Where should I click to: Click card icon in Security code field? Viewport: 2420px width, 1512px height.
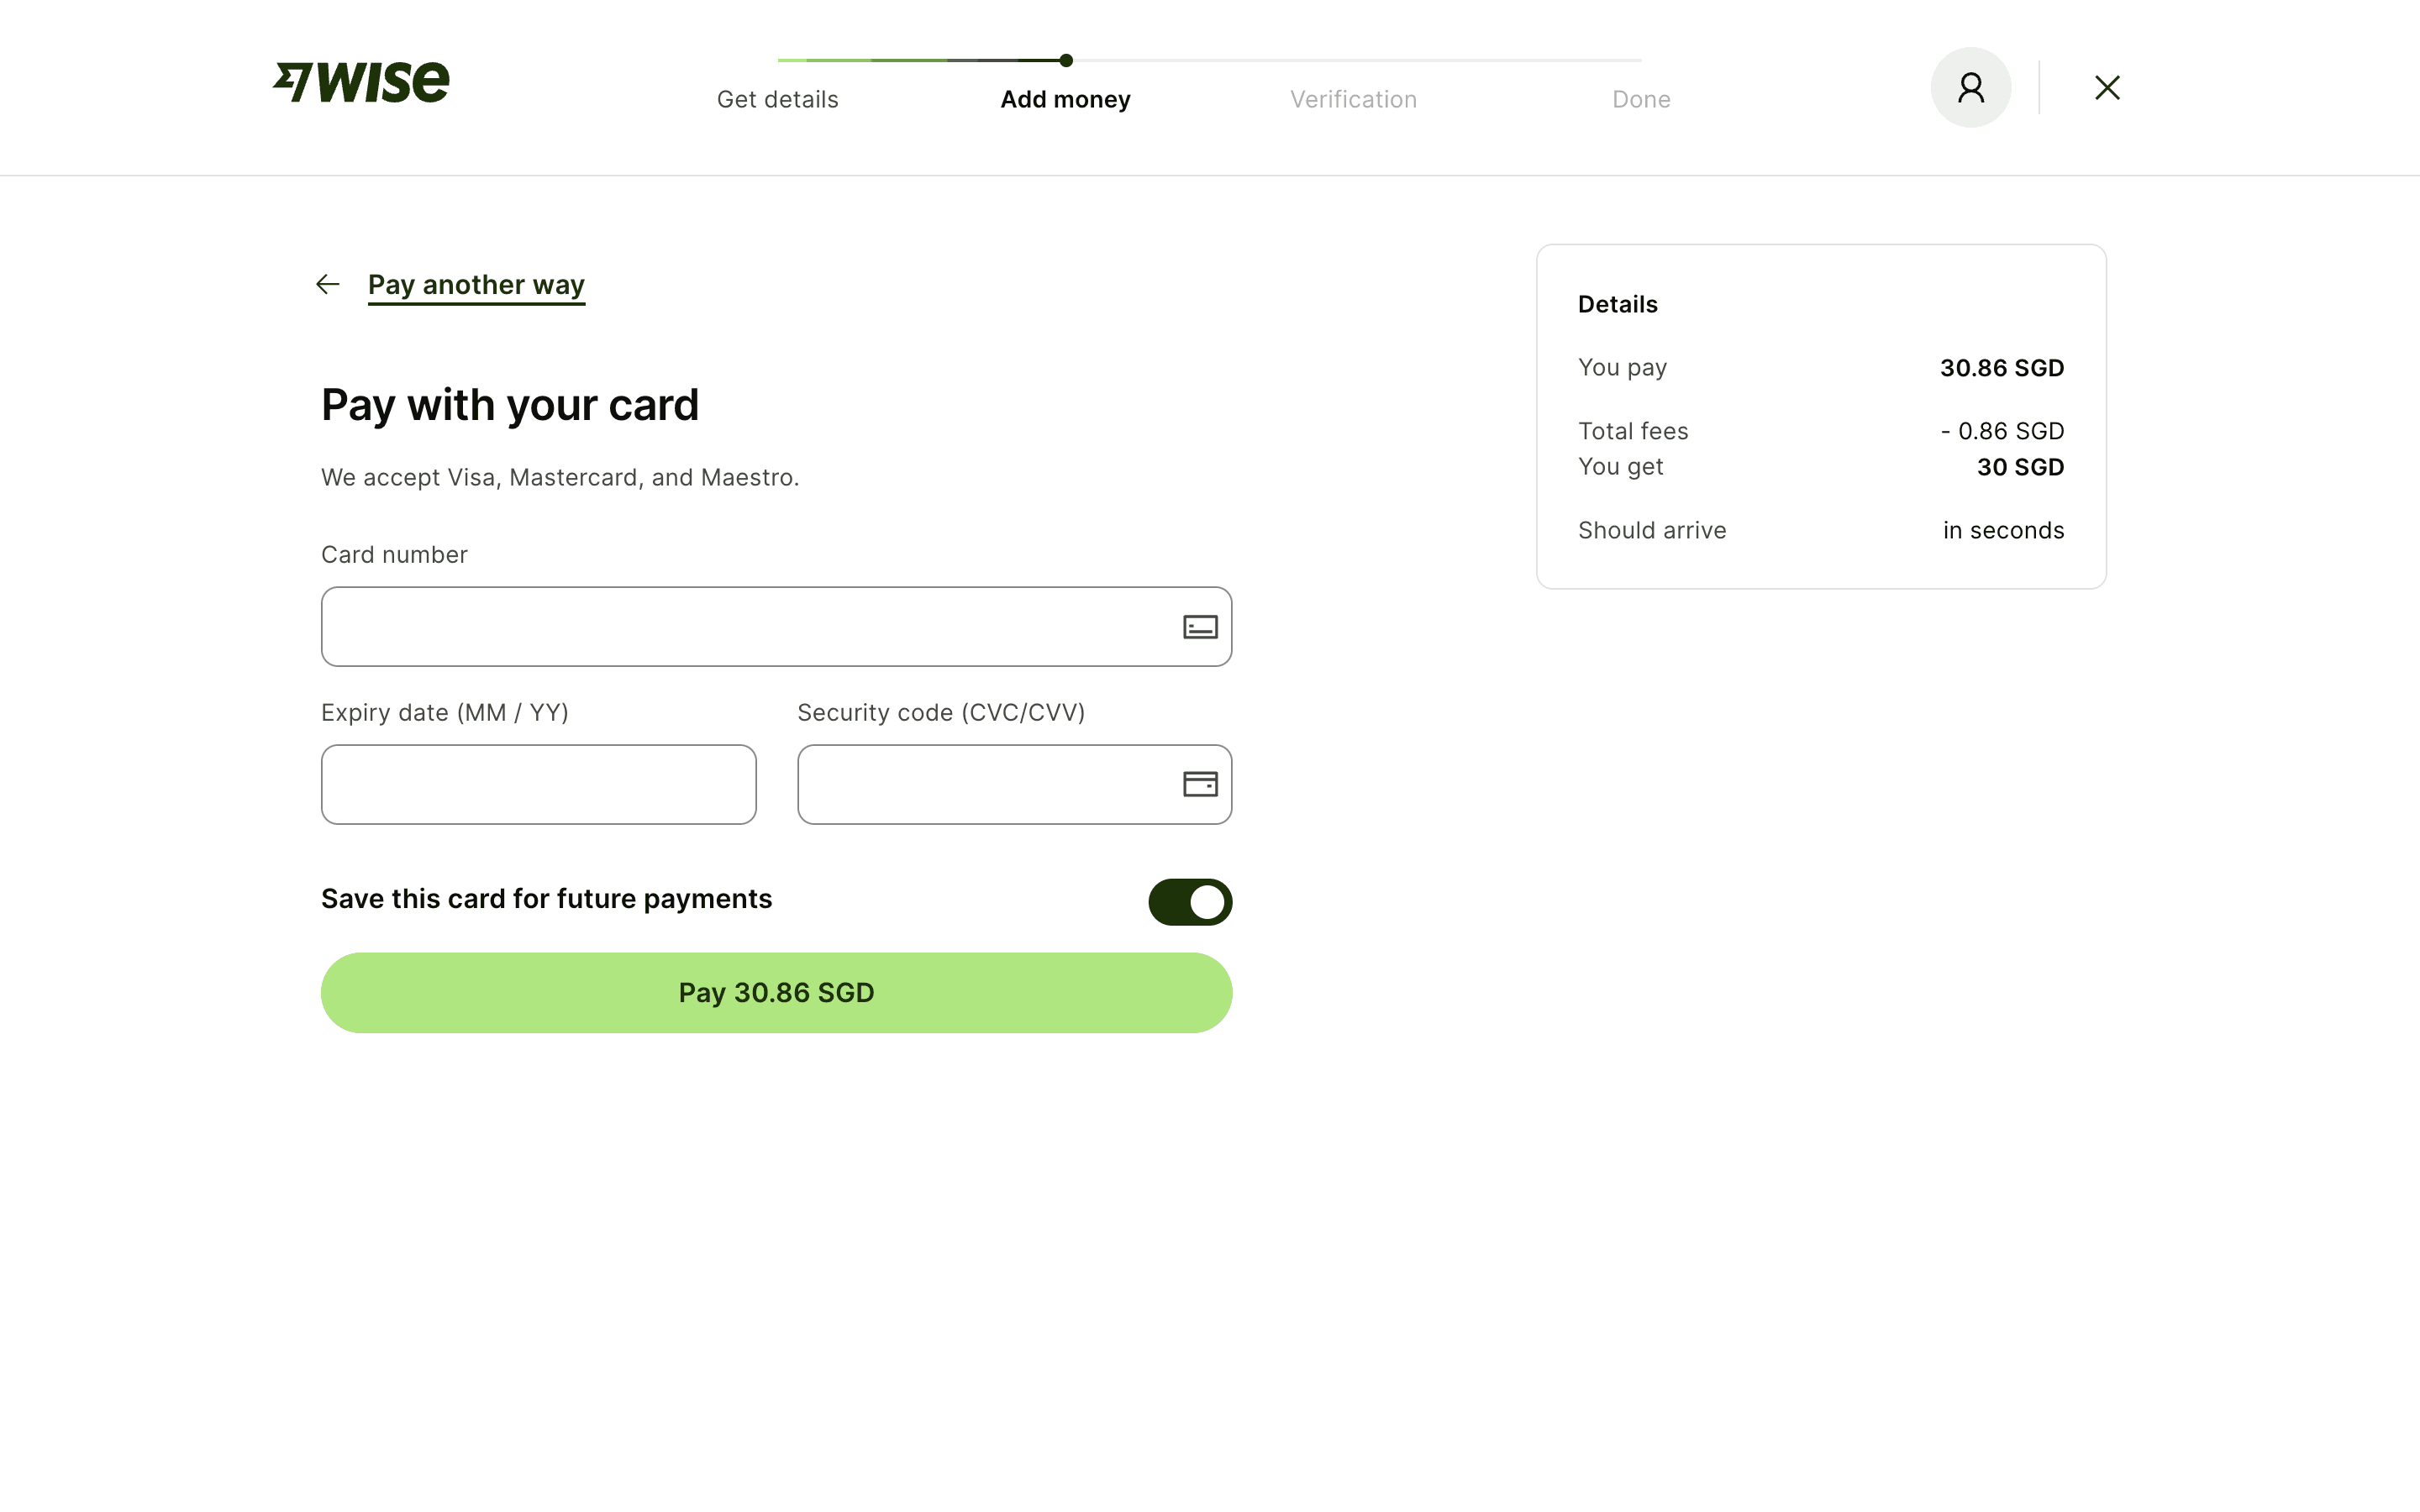point(1199,784)
